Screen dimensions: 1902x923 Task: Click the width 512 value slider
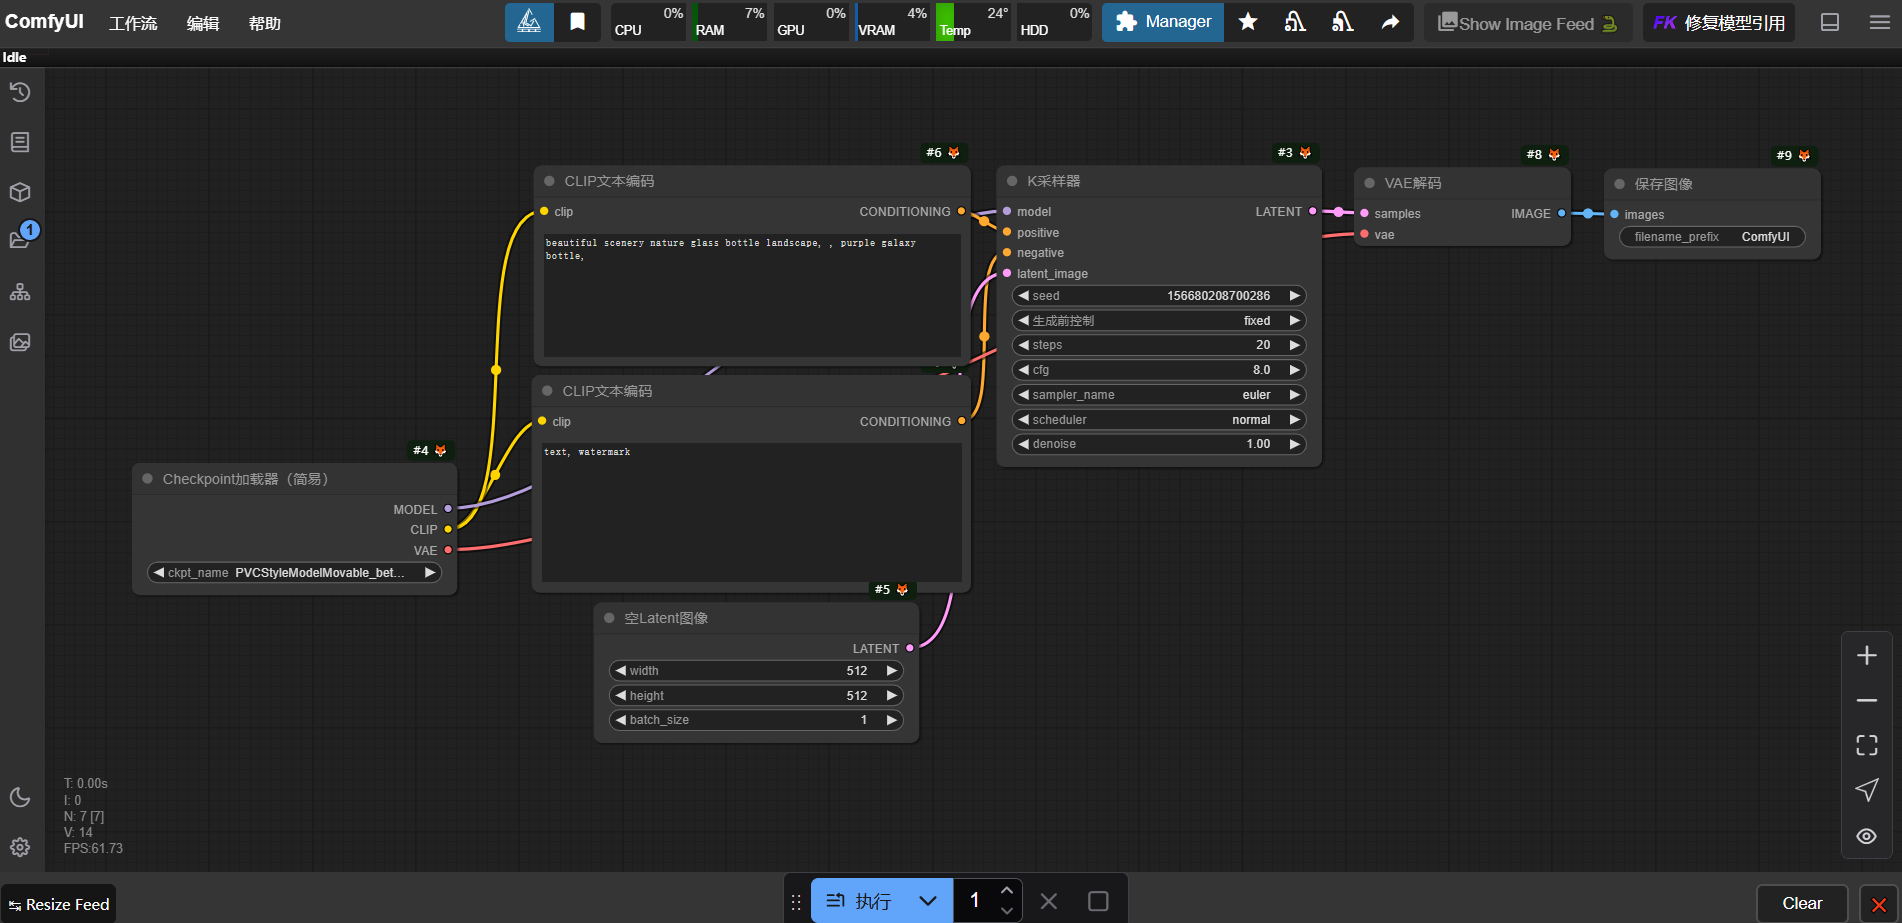[756, 671]
